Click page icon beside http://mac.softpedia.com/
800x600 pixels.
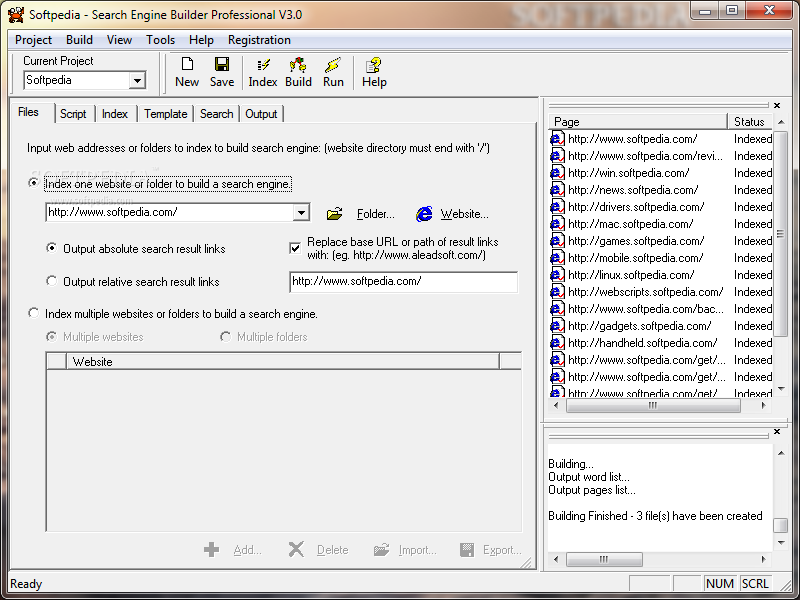(x=557, y=223)
